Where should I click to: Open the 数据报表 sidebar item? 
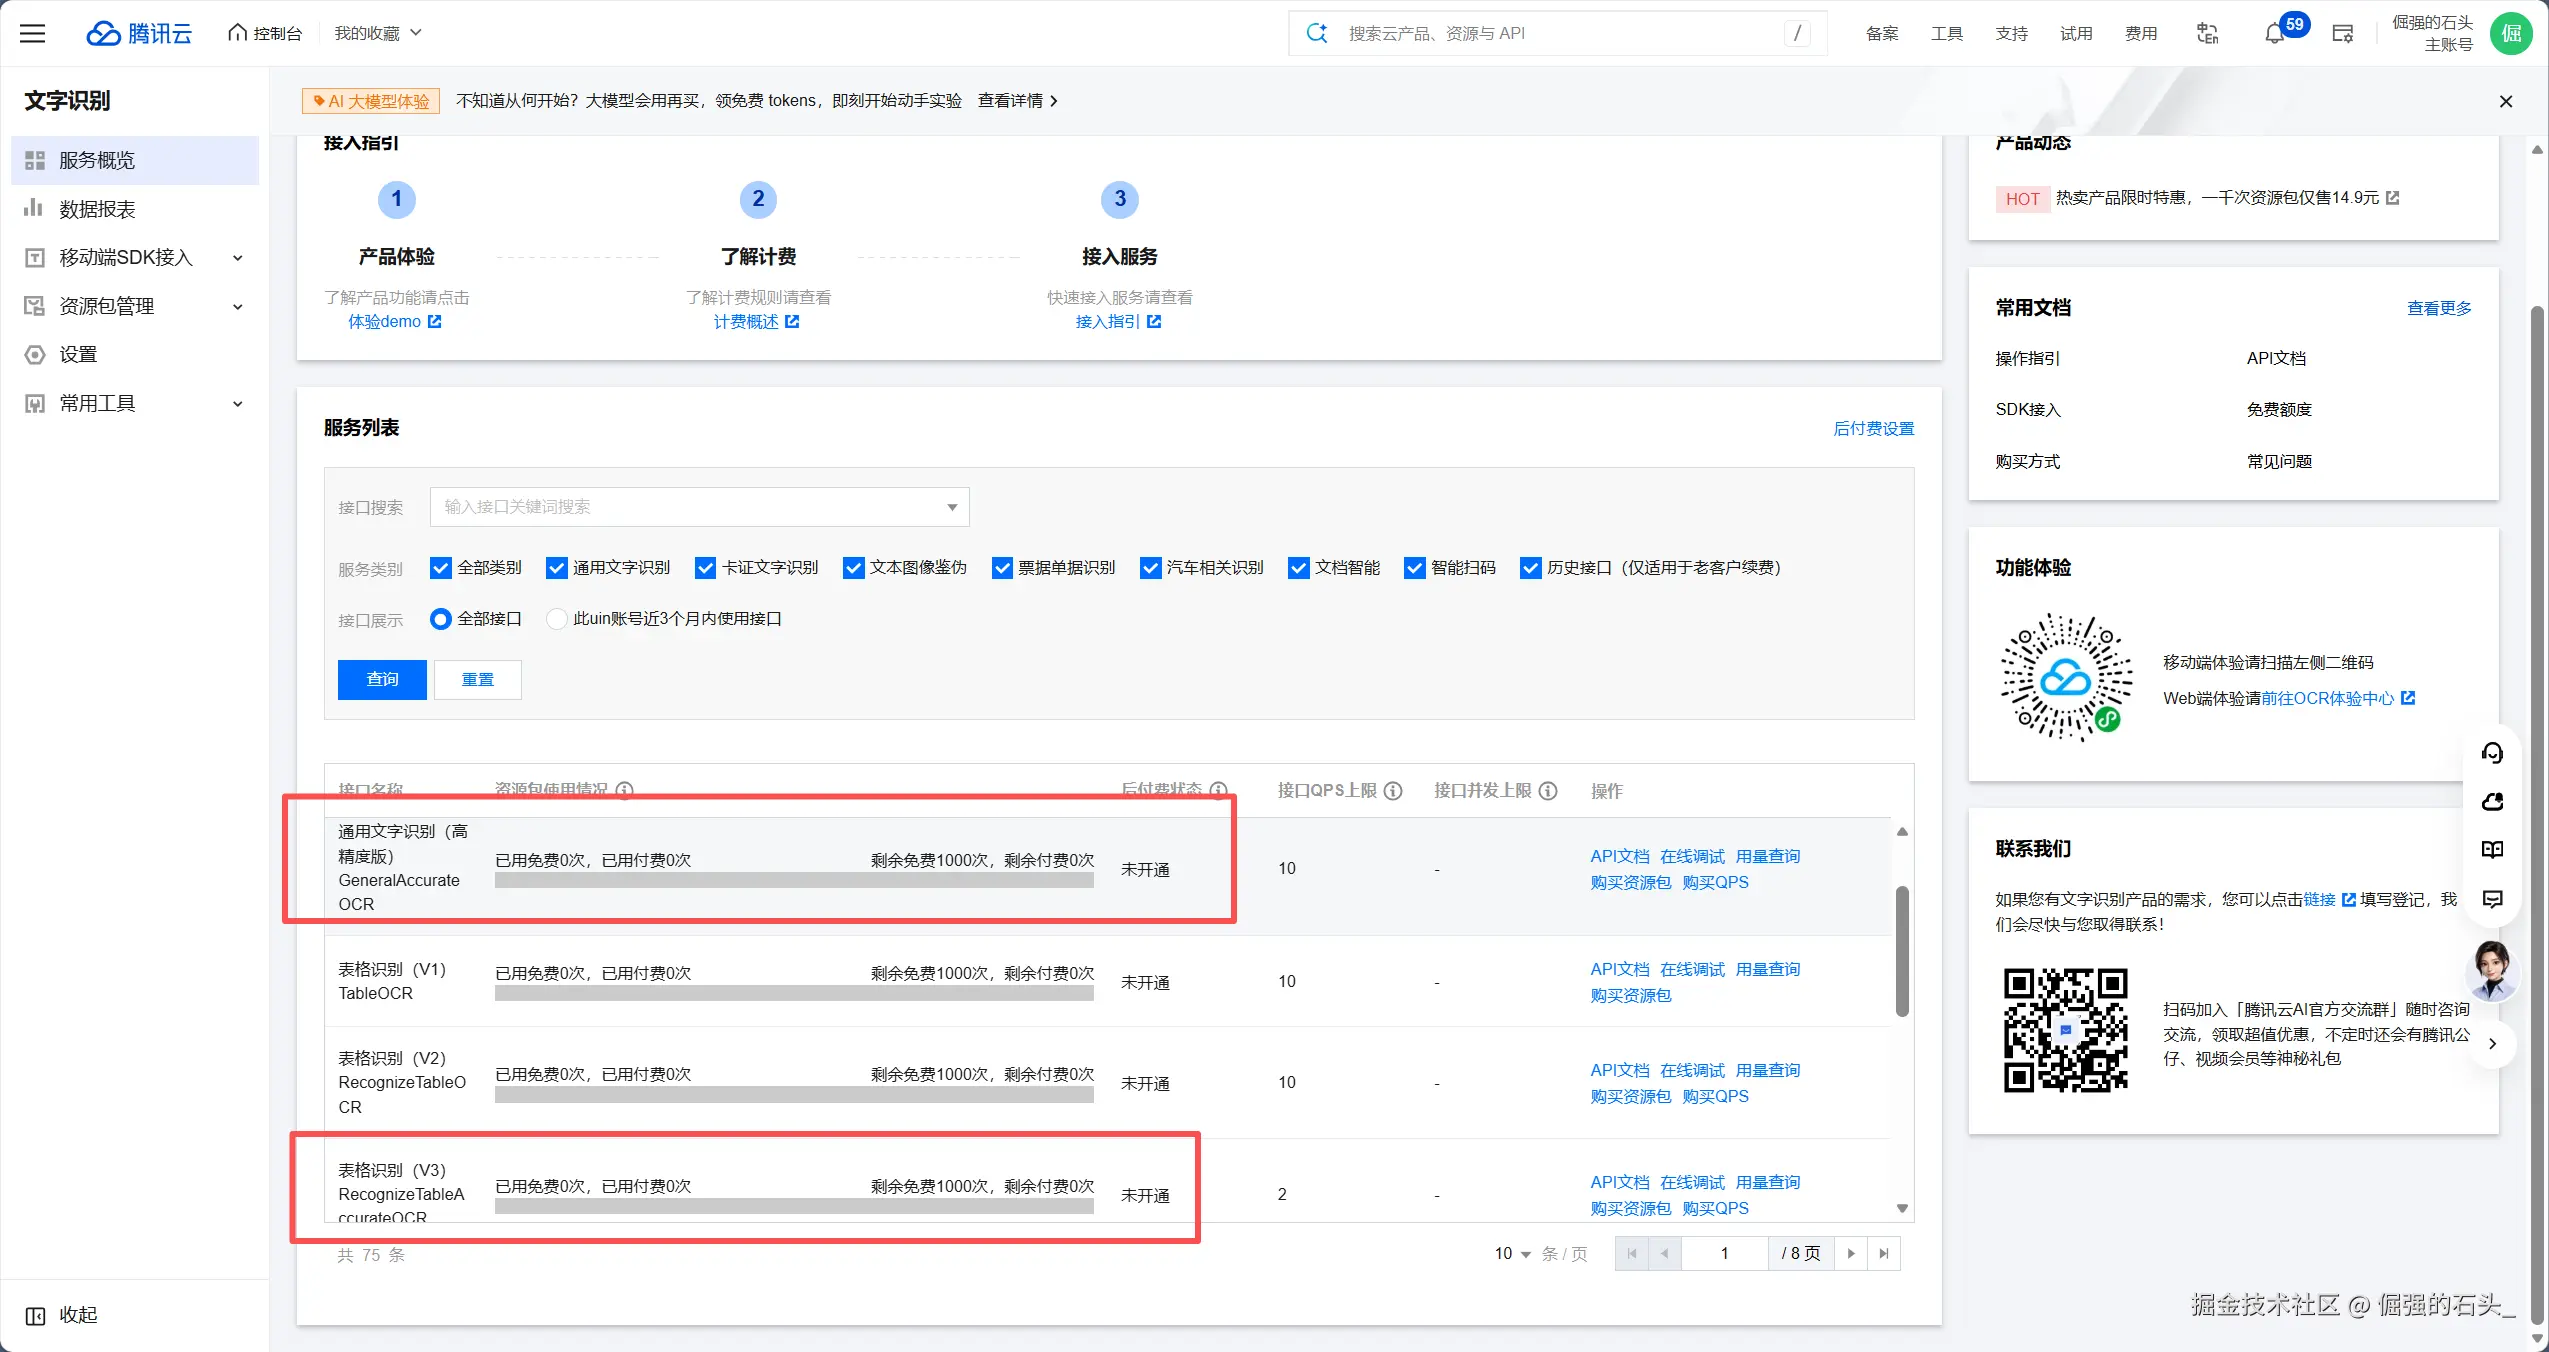point(135,209)
